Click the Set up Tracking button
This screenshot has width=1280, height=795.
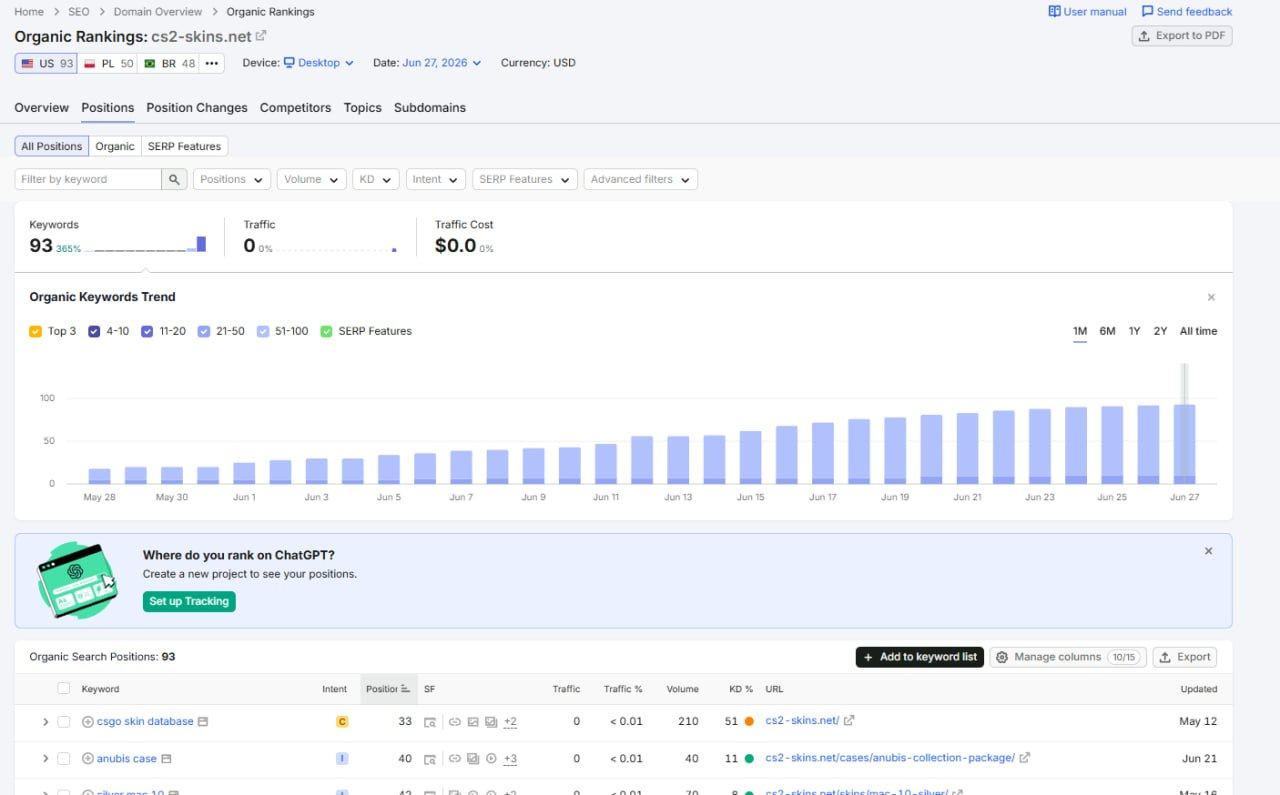pyautogui.click(x=189, y=601)
